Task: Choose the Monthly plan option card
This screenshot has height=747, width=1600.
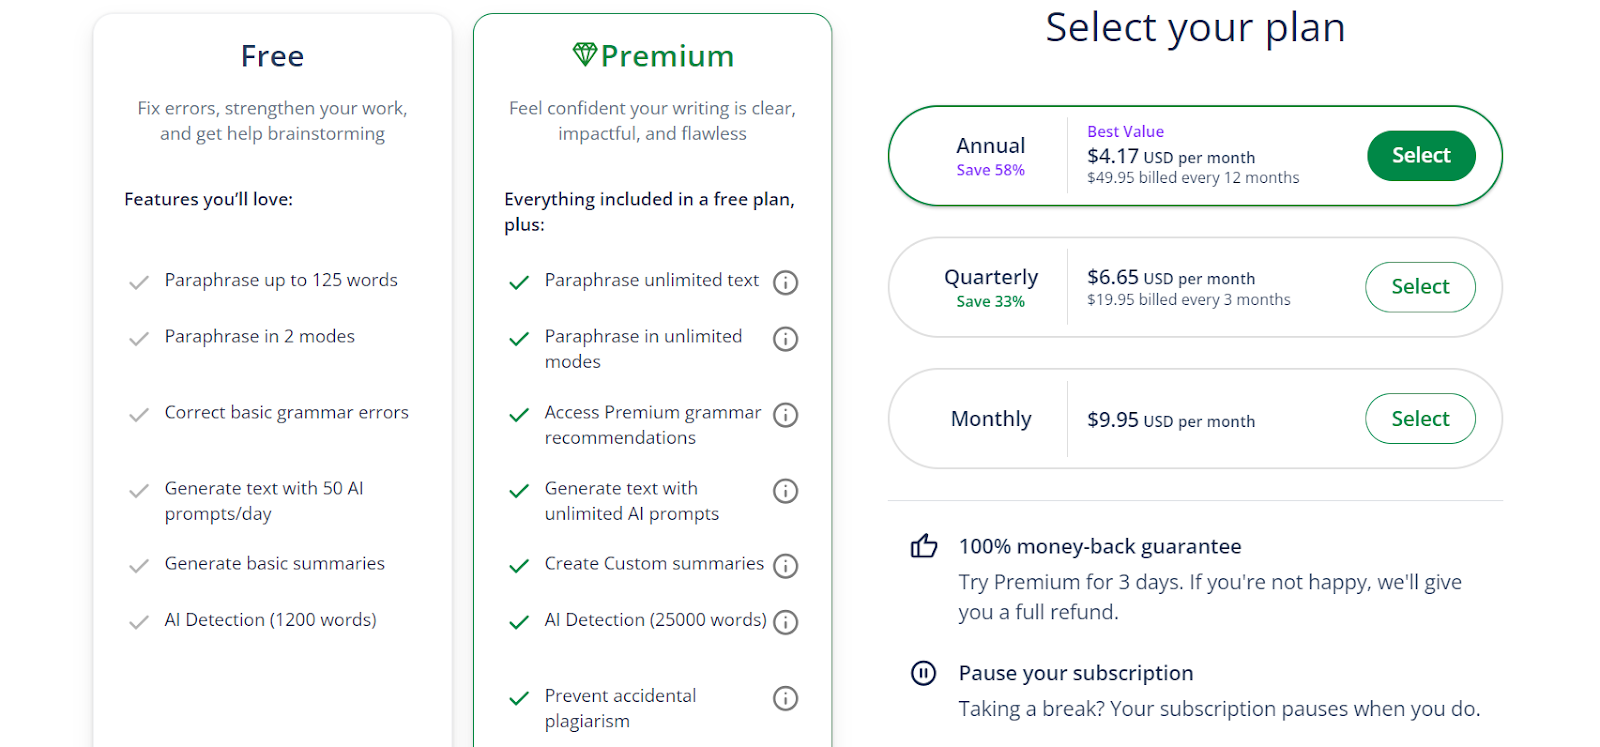Action: [x=990, y=419]
